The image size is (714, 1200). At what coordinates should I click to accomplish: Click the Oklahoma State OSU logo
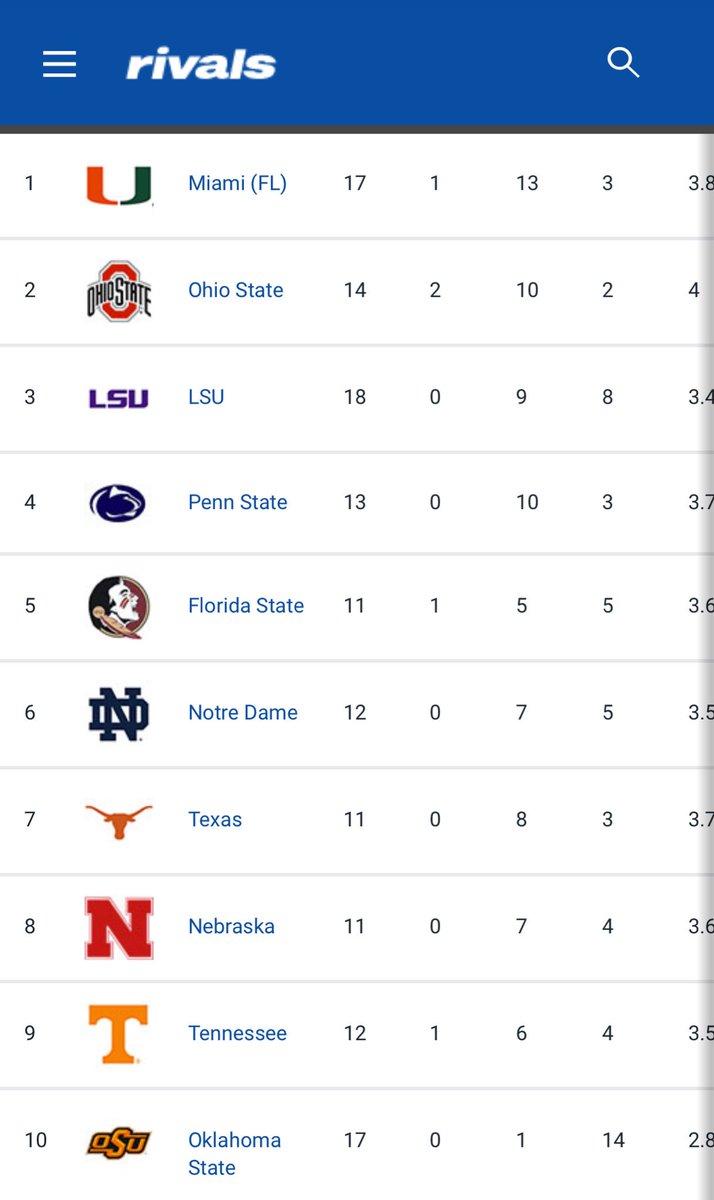pyautogui.click(x=118, y=1141)
